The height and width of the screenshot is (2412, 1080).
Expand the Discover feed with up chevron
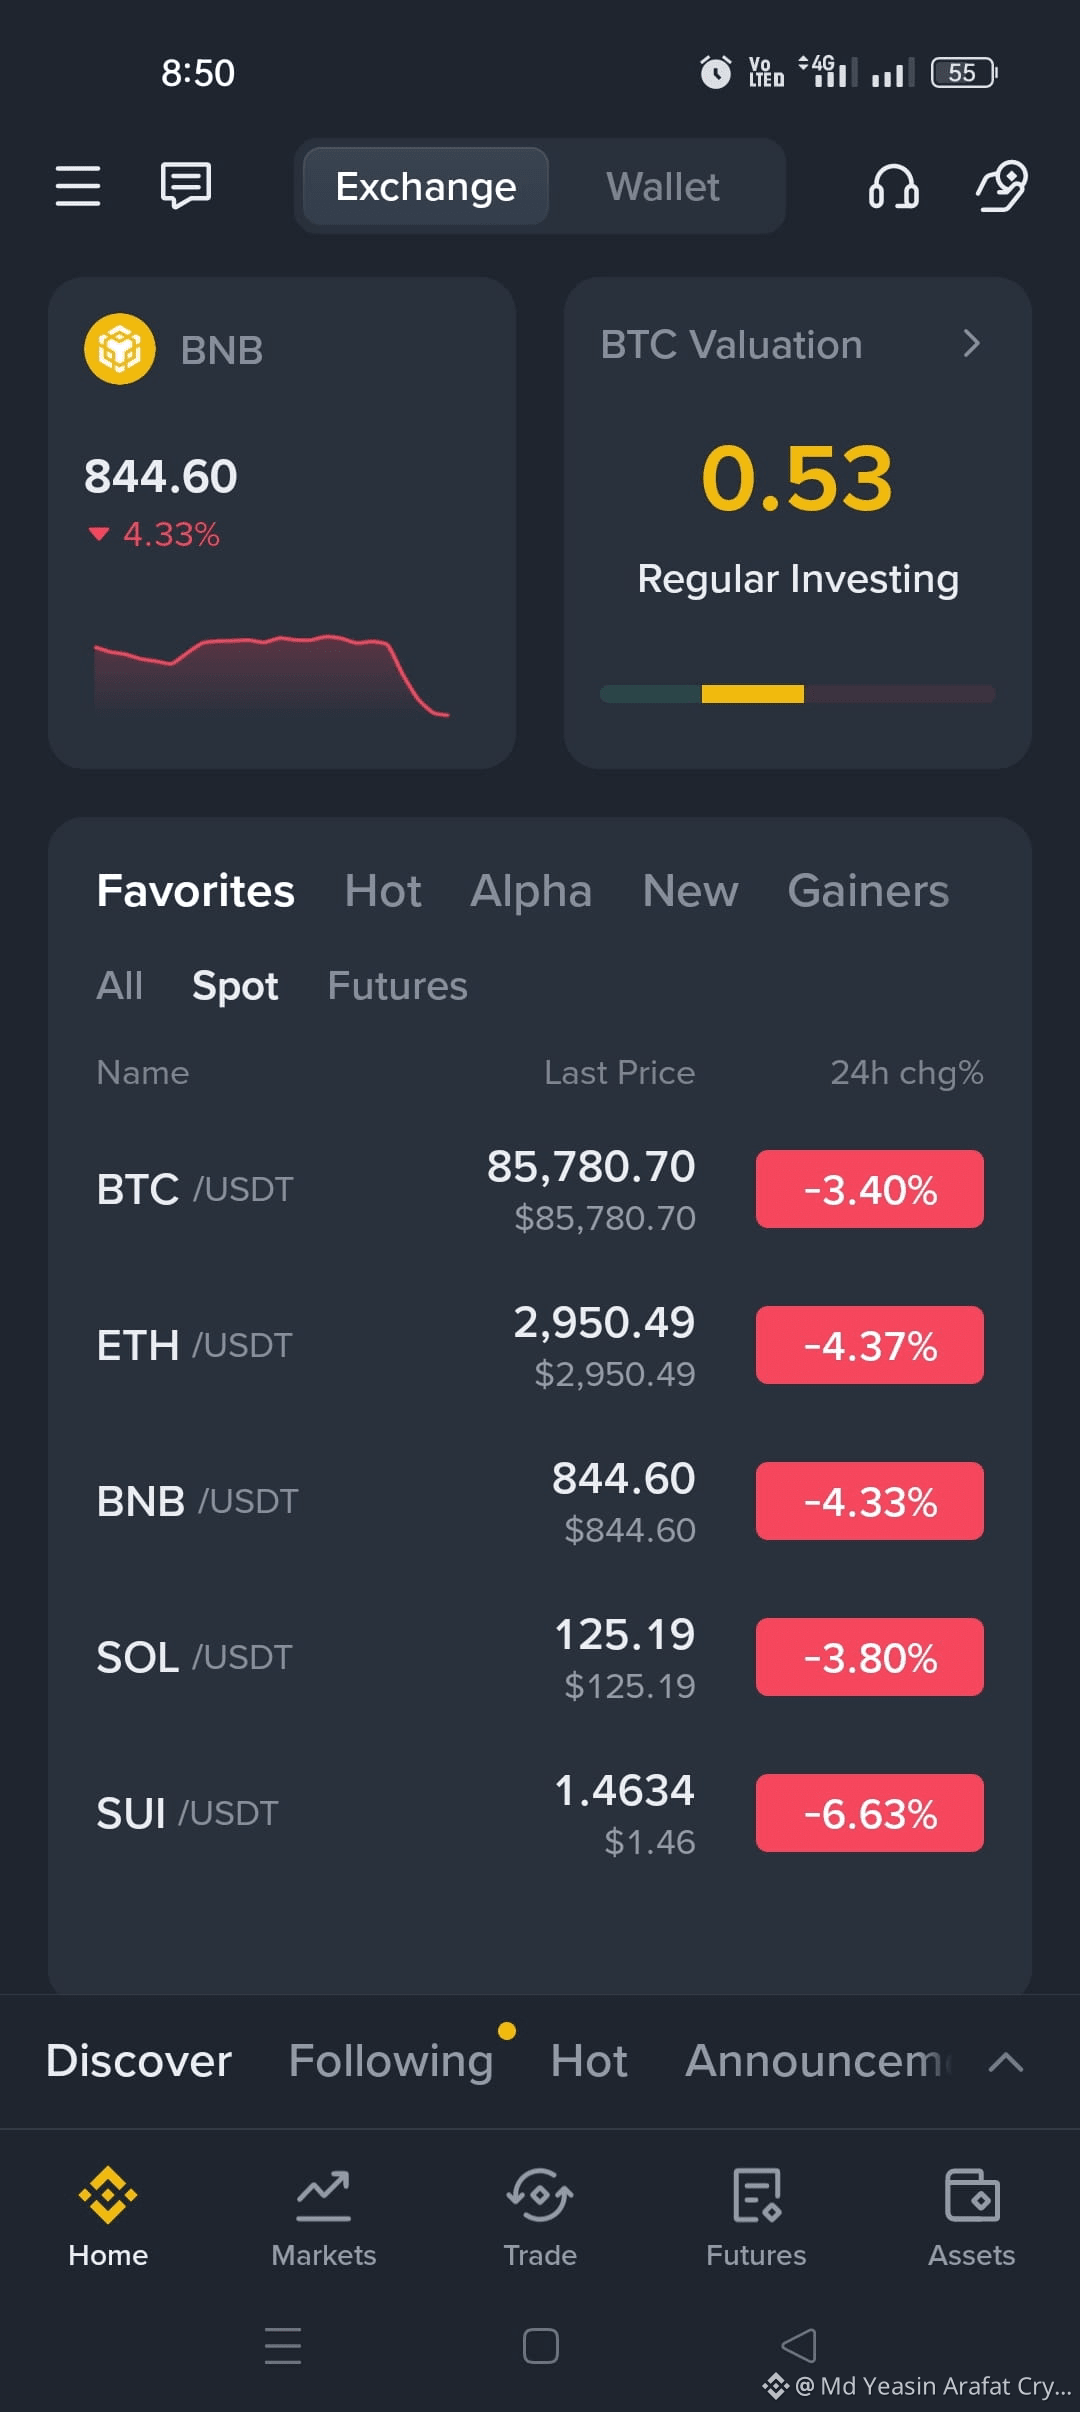click(1005, 2062)
